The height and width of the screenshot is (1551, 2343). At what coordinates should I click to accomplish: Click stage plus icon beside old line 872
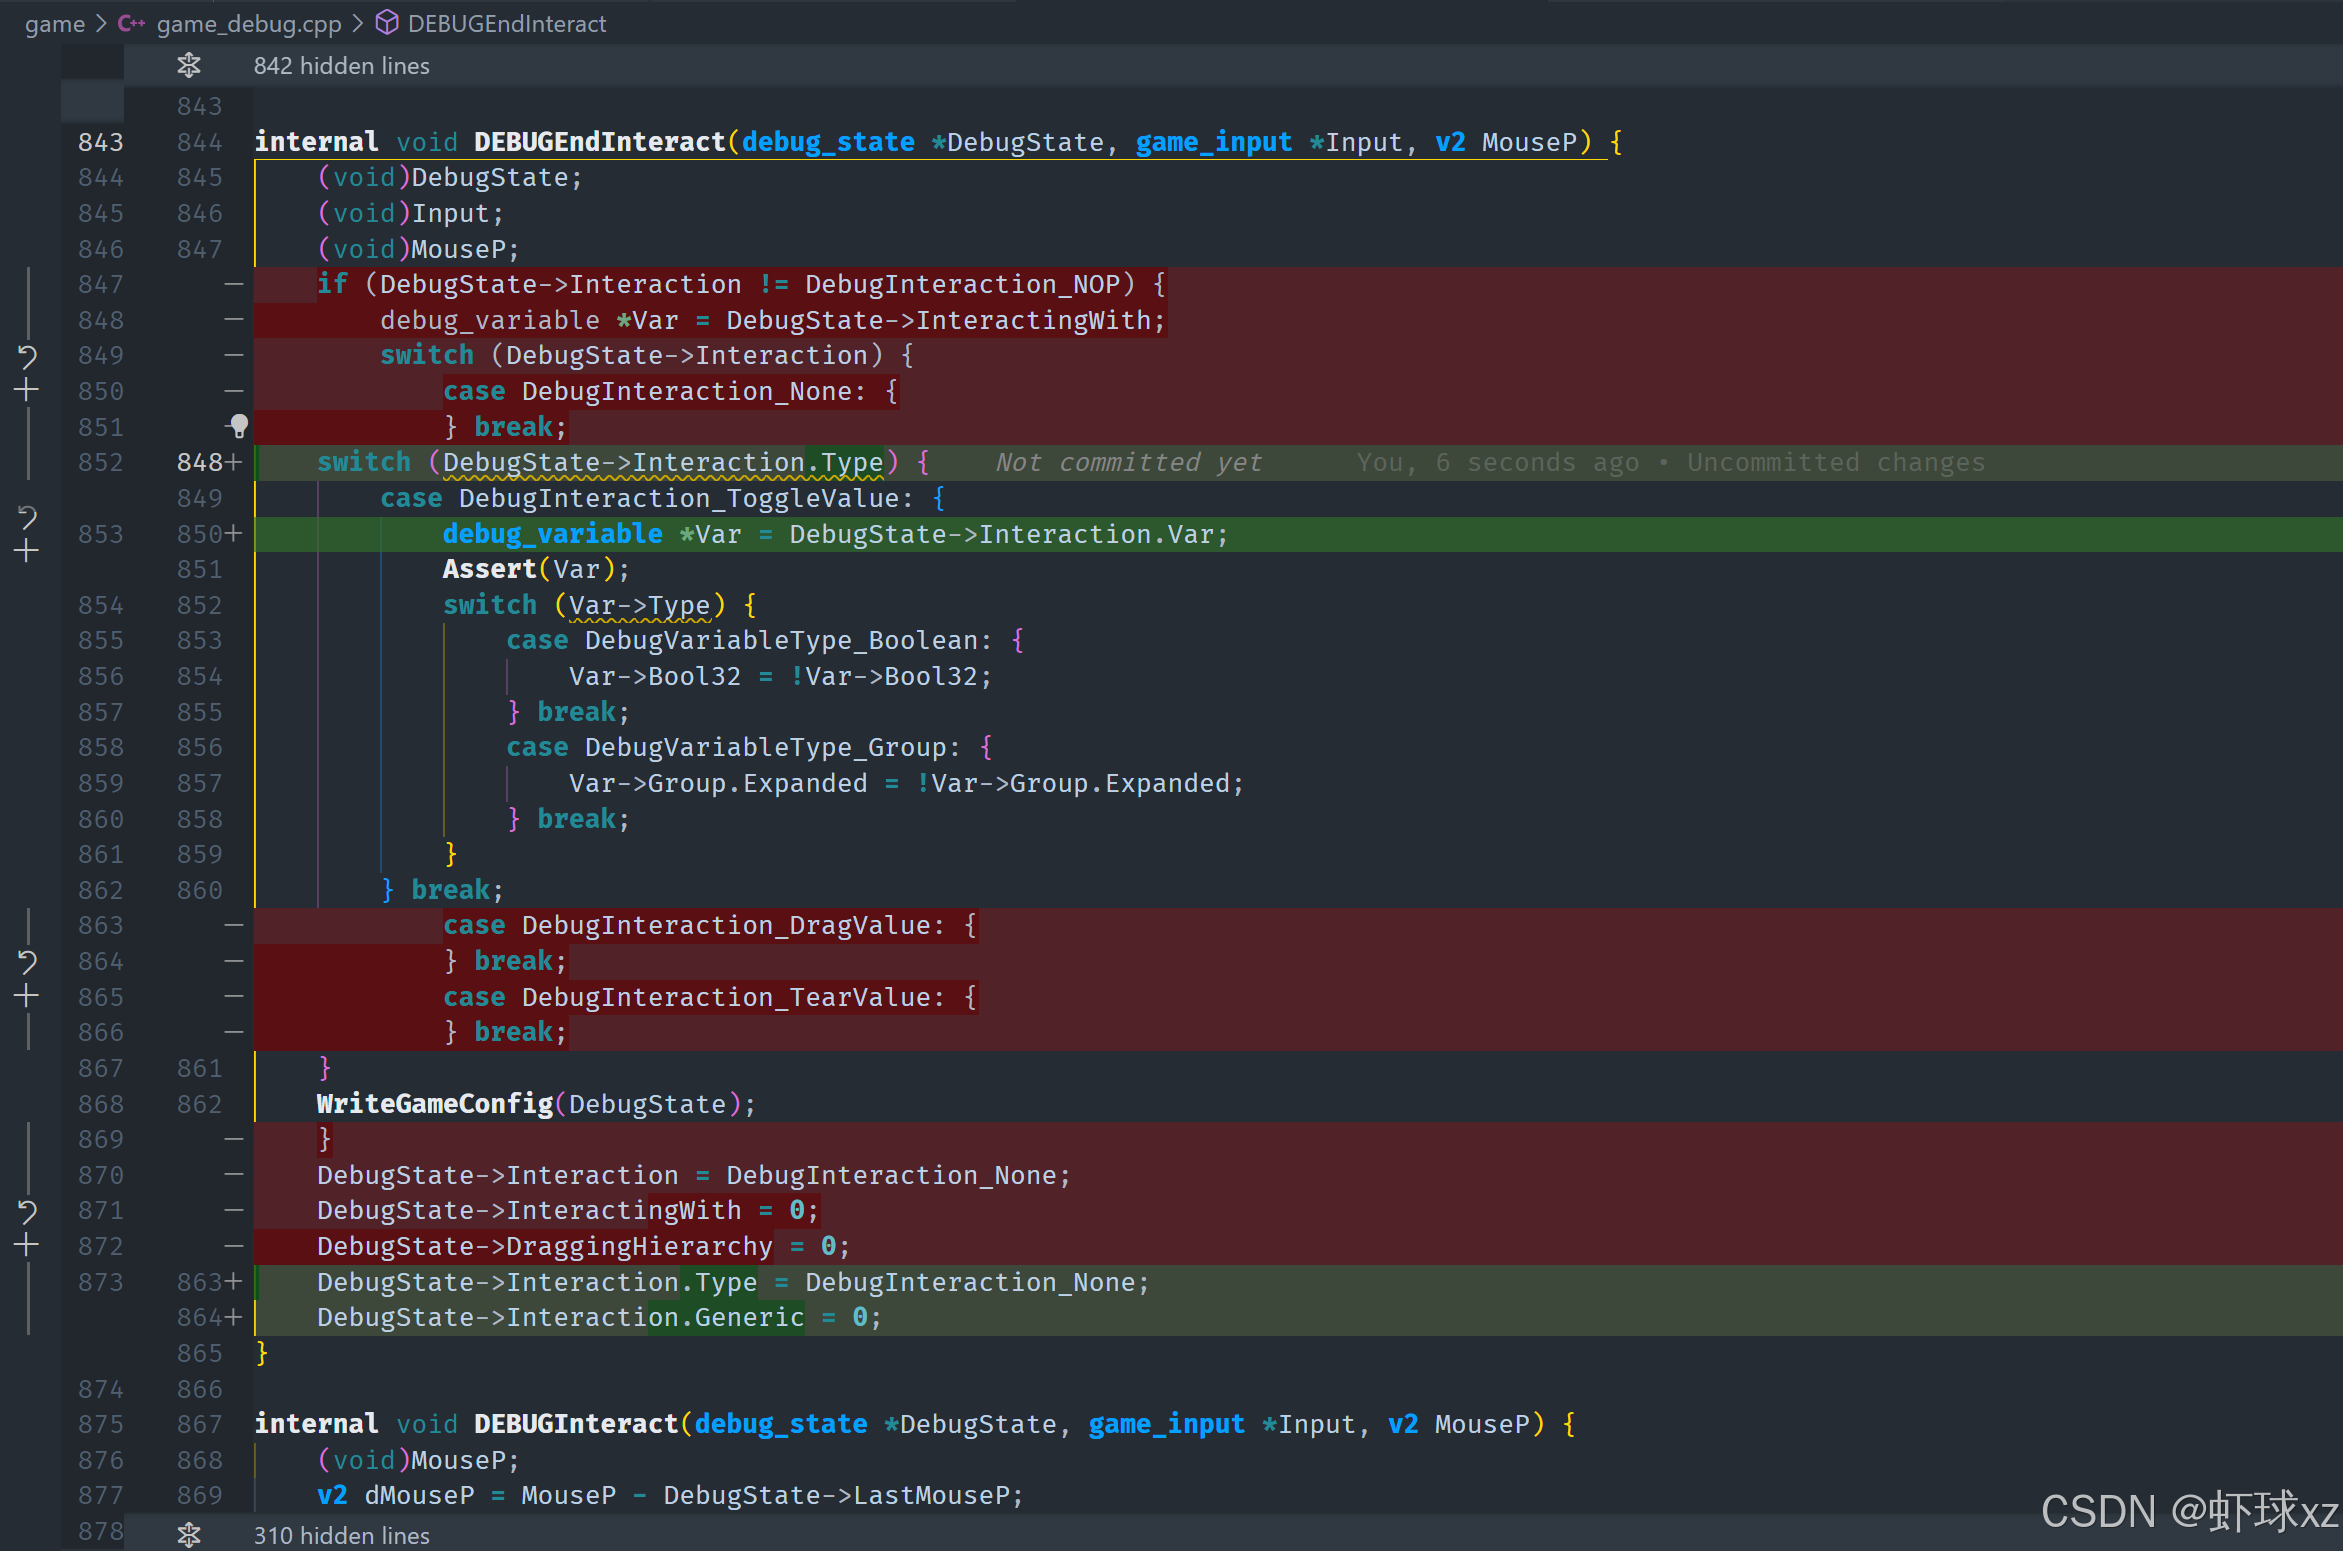(27, 1246)
